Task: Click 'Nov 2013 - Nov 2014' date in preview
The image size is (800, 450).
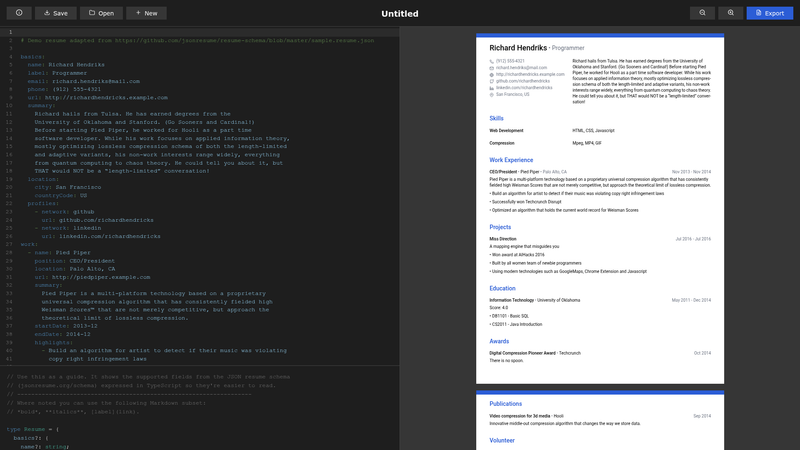Action: tap(691, 172)
